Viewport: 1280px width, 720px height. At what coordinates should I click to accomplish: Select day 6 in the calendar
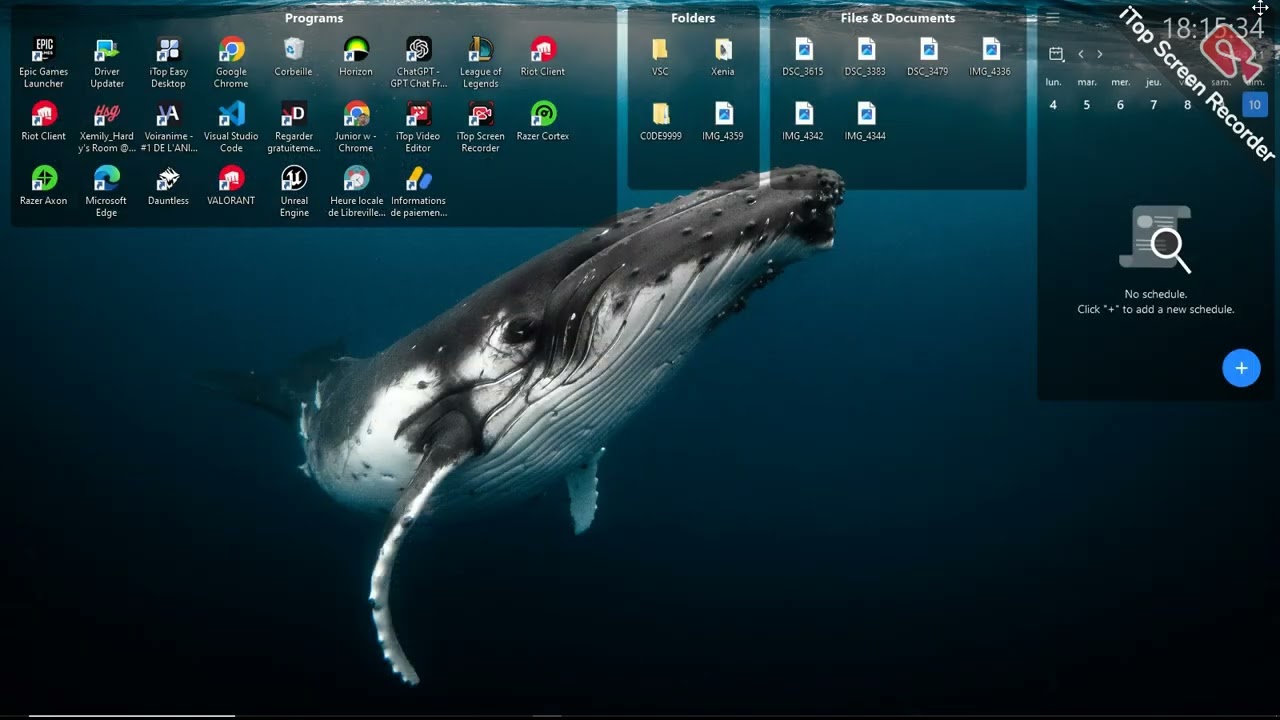point(1120,105)
